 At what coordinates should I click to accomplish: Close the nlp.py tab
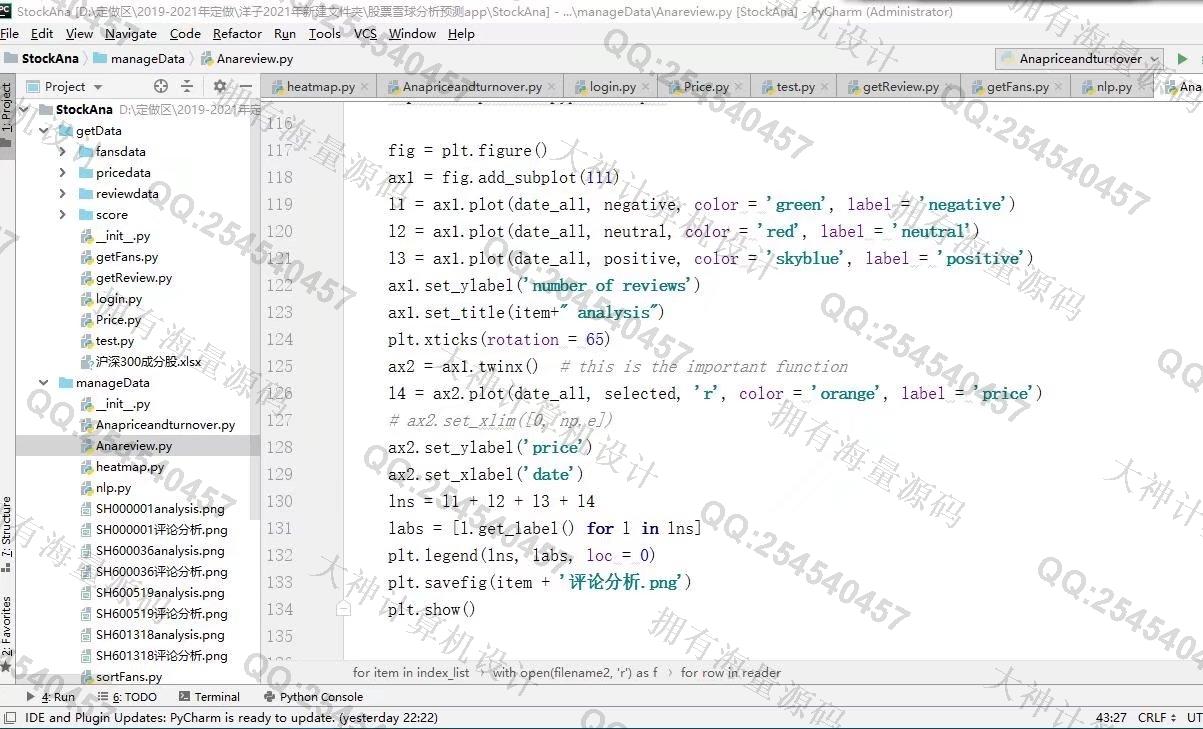click(1141, 87)
